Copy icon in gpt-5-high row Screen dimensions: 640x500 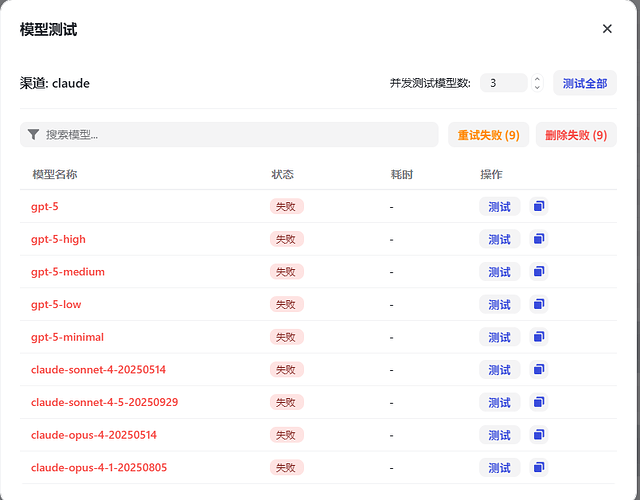(539, 239)
